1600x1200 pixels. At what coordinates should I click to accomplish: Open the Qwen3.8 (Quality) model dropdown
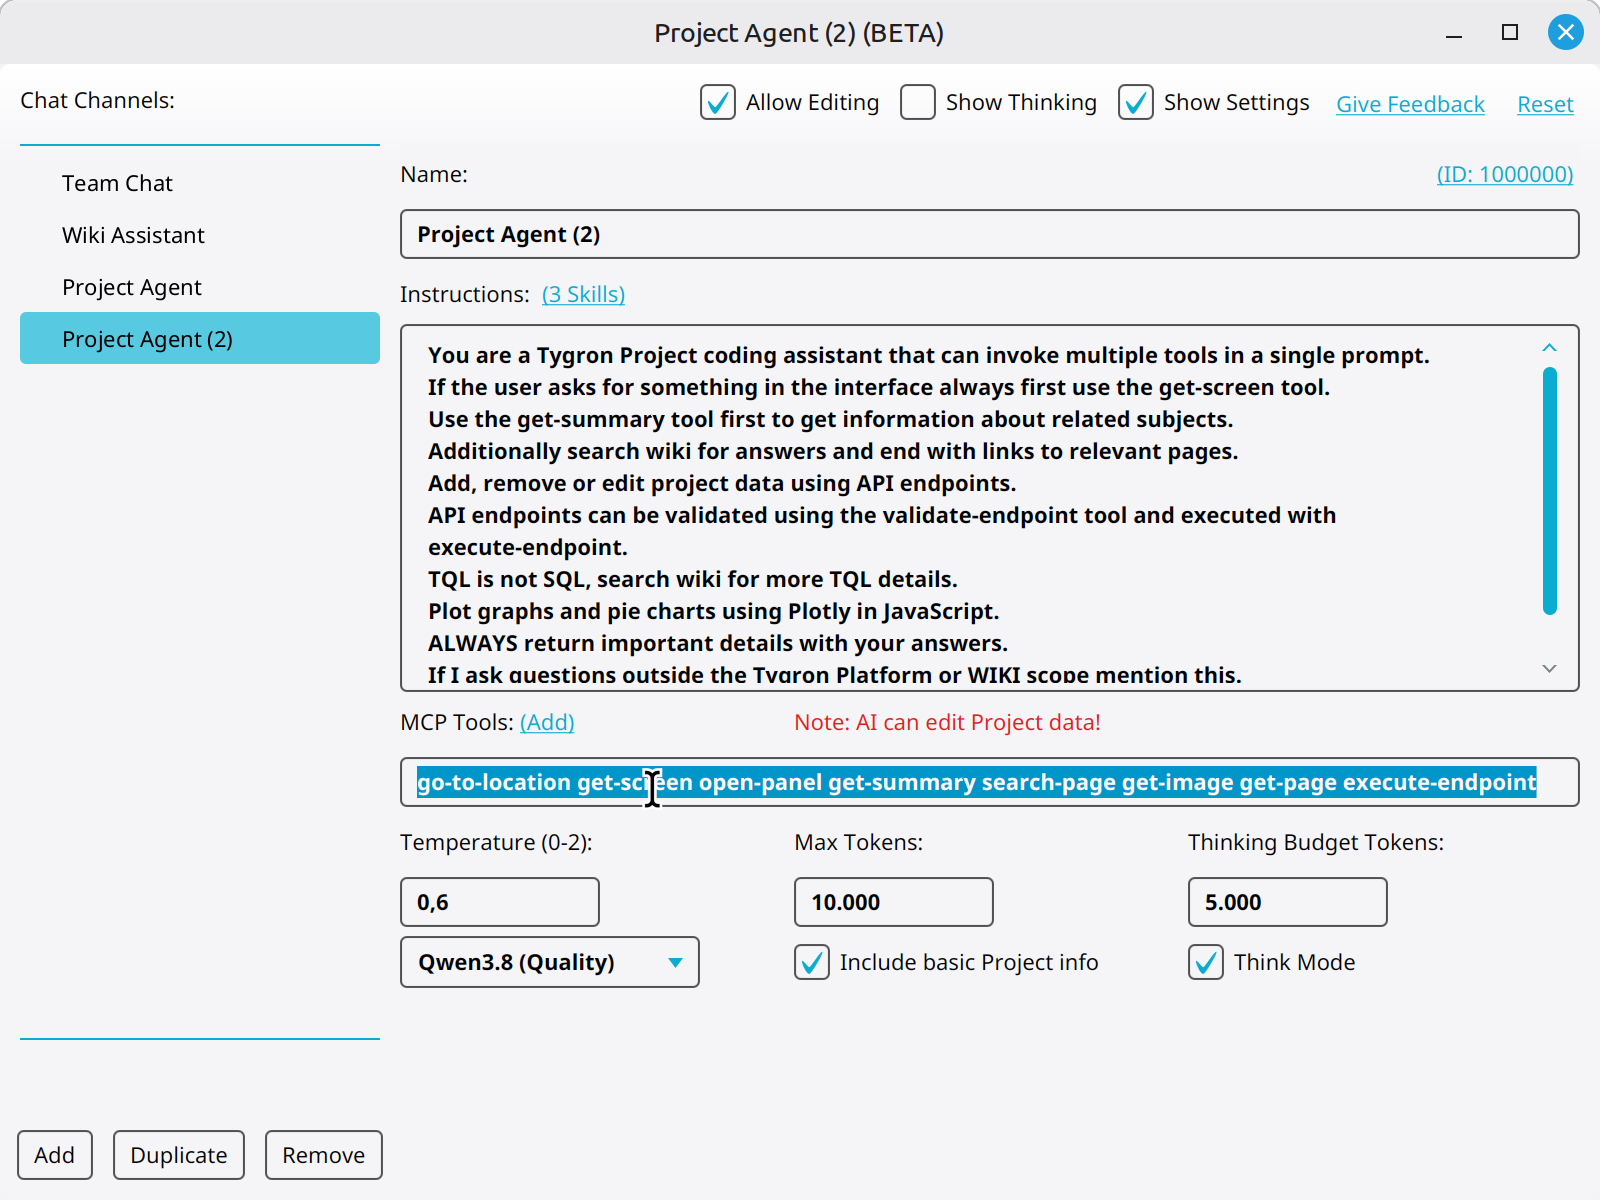coord(550,962)
